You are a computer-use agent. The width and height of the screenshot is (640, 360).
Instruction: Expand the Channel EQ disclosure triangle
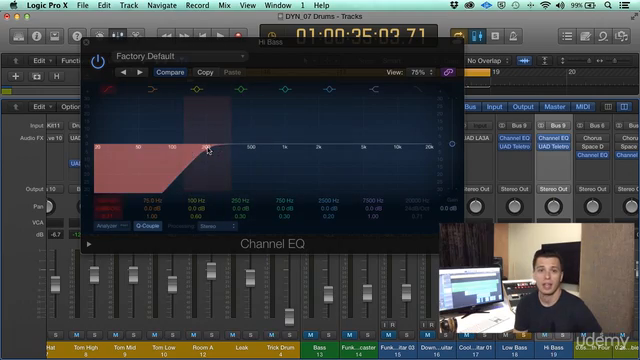[x=89, y=244]
